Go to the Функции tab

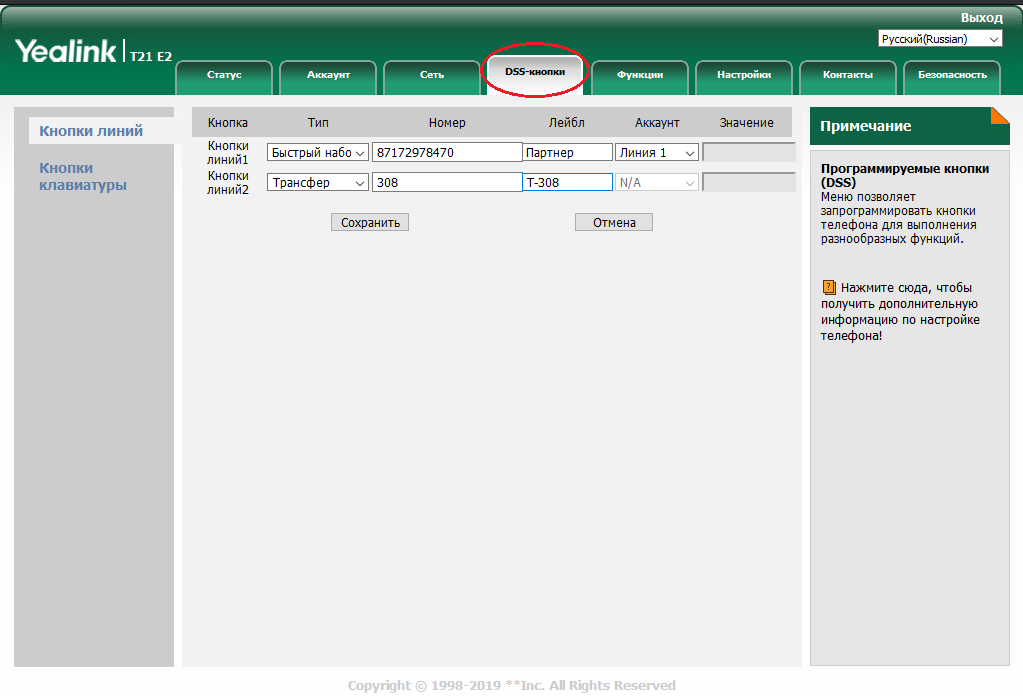pos(640,75)
